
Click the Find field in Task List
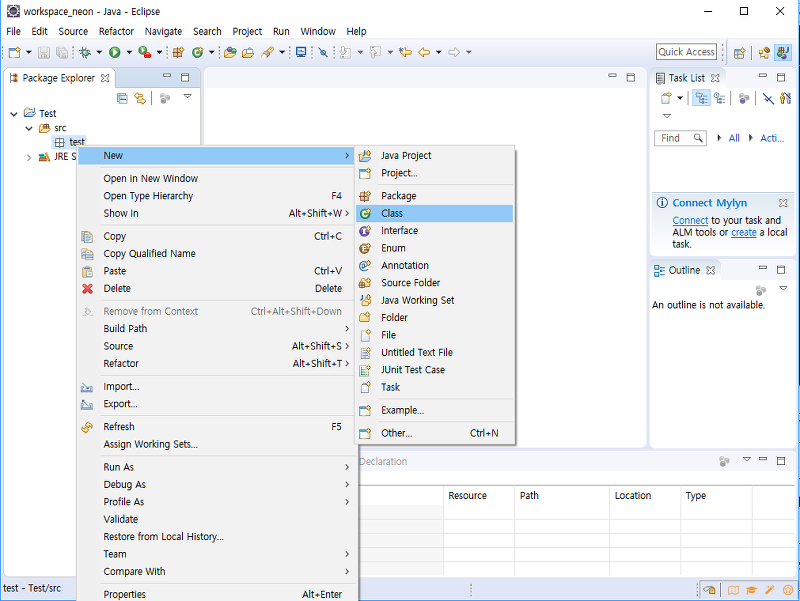[680, 138]
